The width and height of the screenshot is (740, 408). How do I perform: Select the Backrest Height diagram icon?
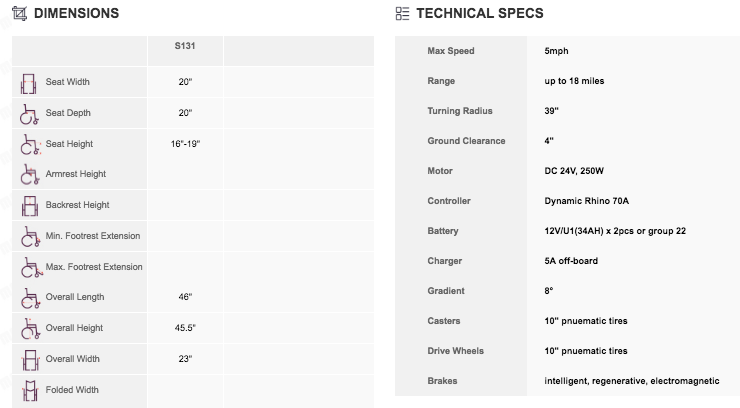[30, 206]
